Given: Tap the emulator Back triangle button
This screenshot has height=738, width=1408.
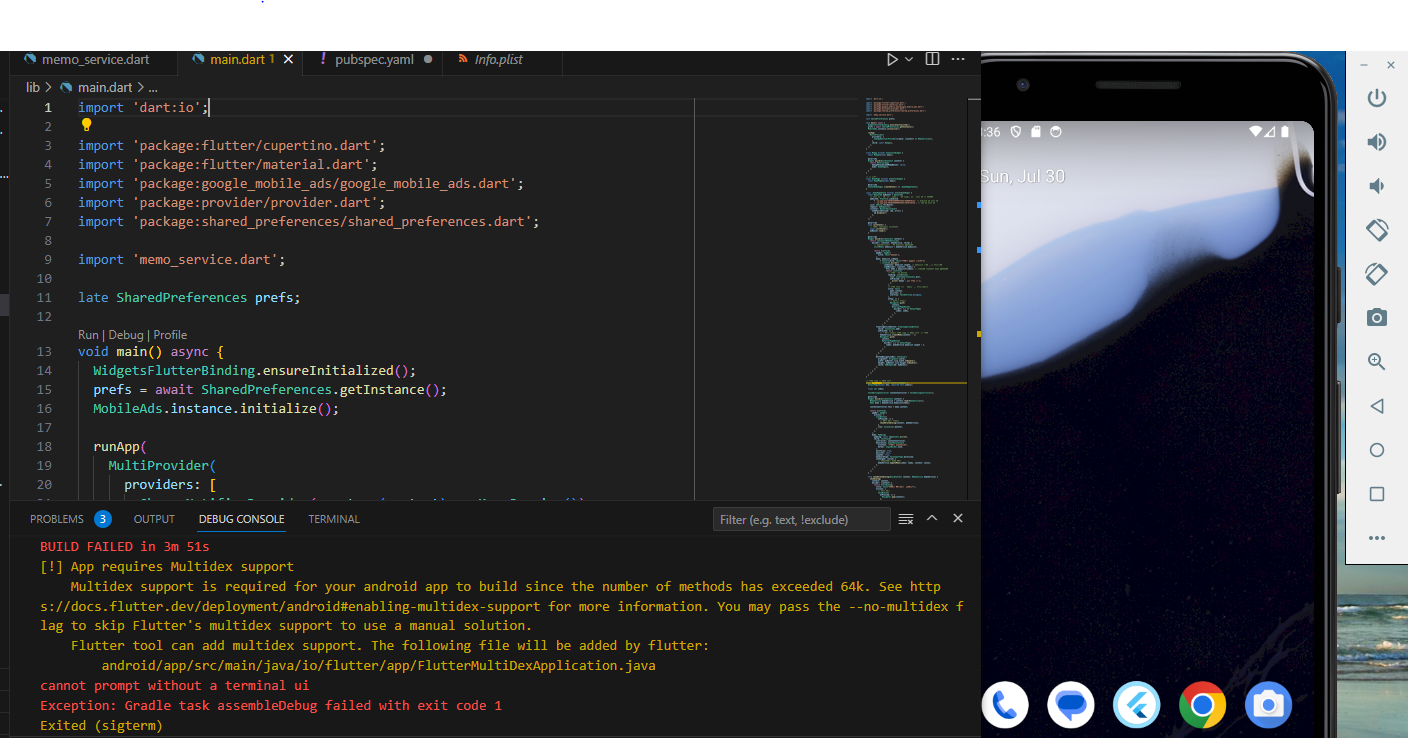Looking at the screenshot, I should (1377, 406).
